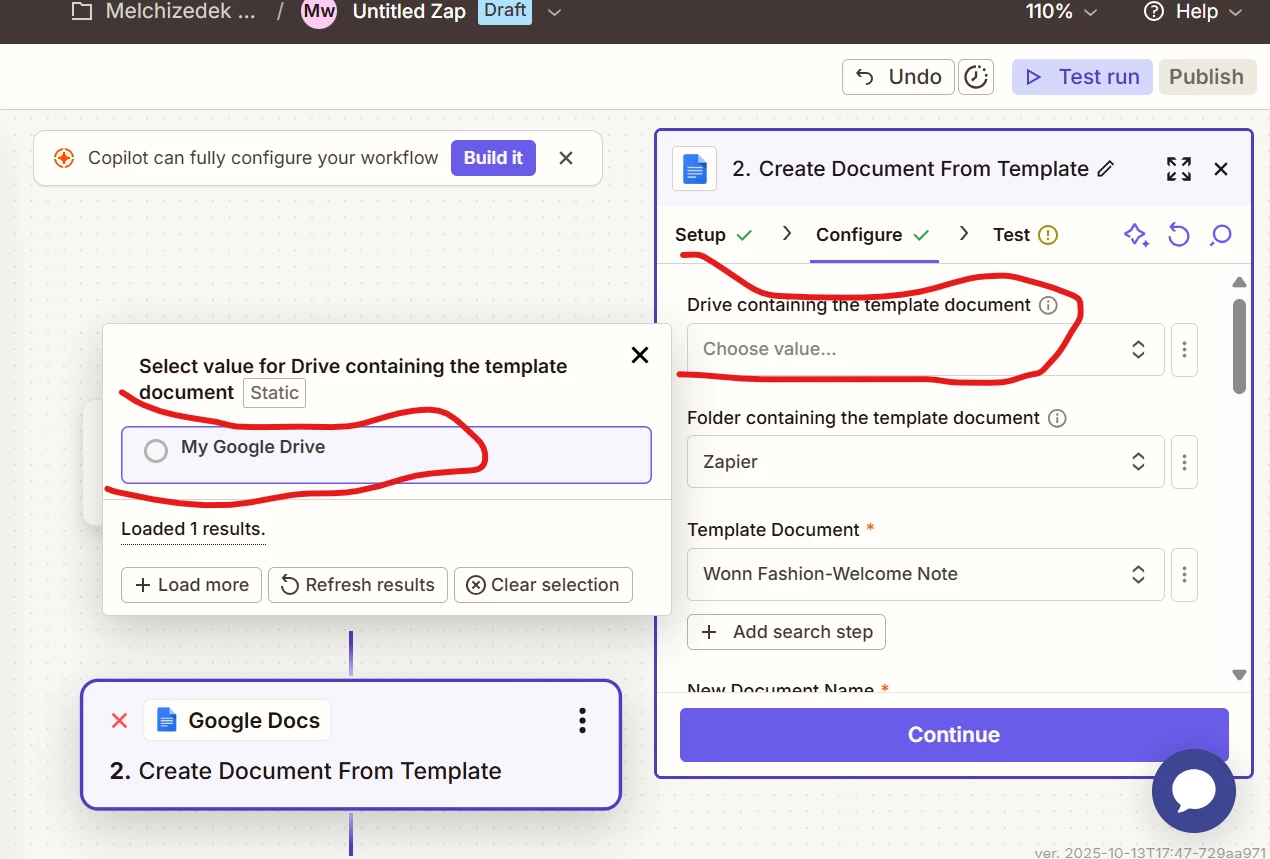The image size is (1270, 859).
Task: Click the search magnifier icon in panel
Action: [1220, 235]
